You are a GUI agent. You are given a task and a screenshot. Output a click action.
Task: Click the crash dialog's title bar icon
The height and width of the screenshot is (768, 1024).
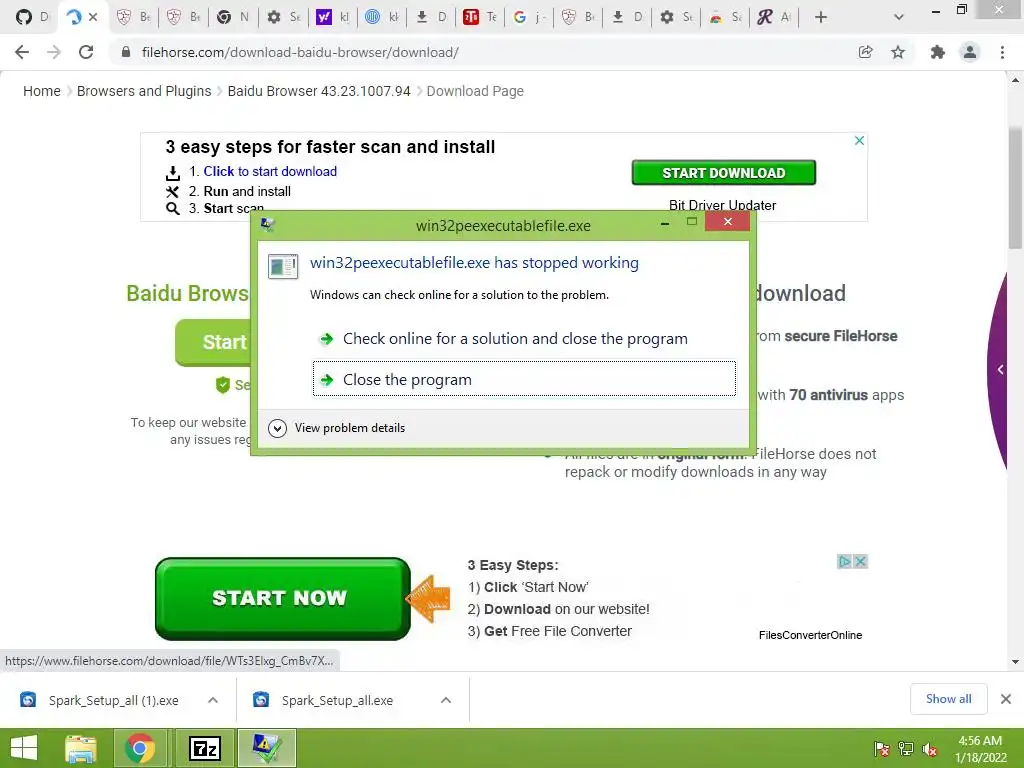267,225
